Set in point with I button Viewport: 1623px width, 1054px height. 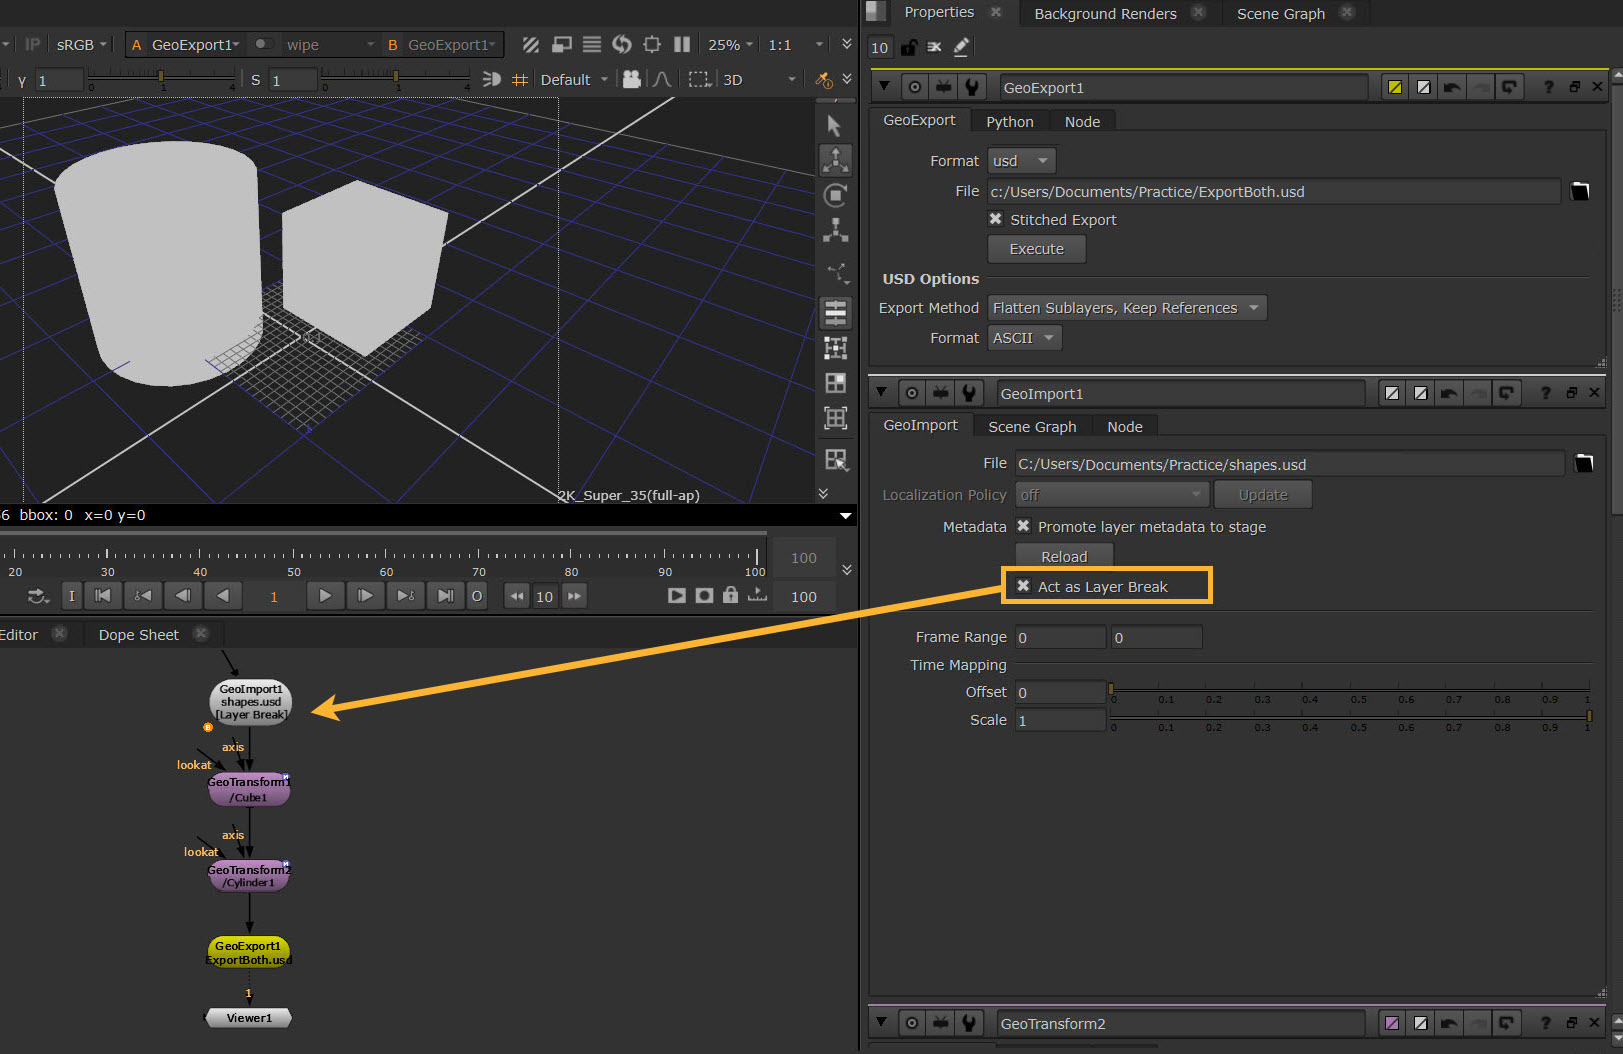pyautogui.click(x=71, y=596)
